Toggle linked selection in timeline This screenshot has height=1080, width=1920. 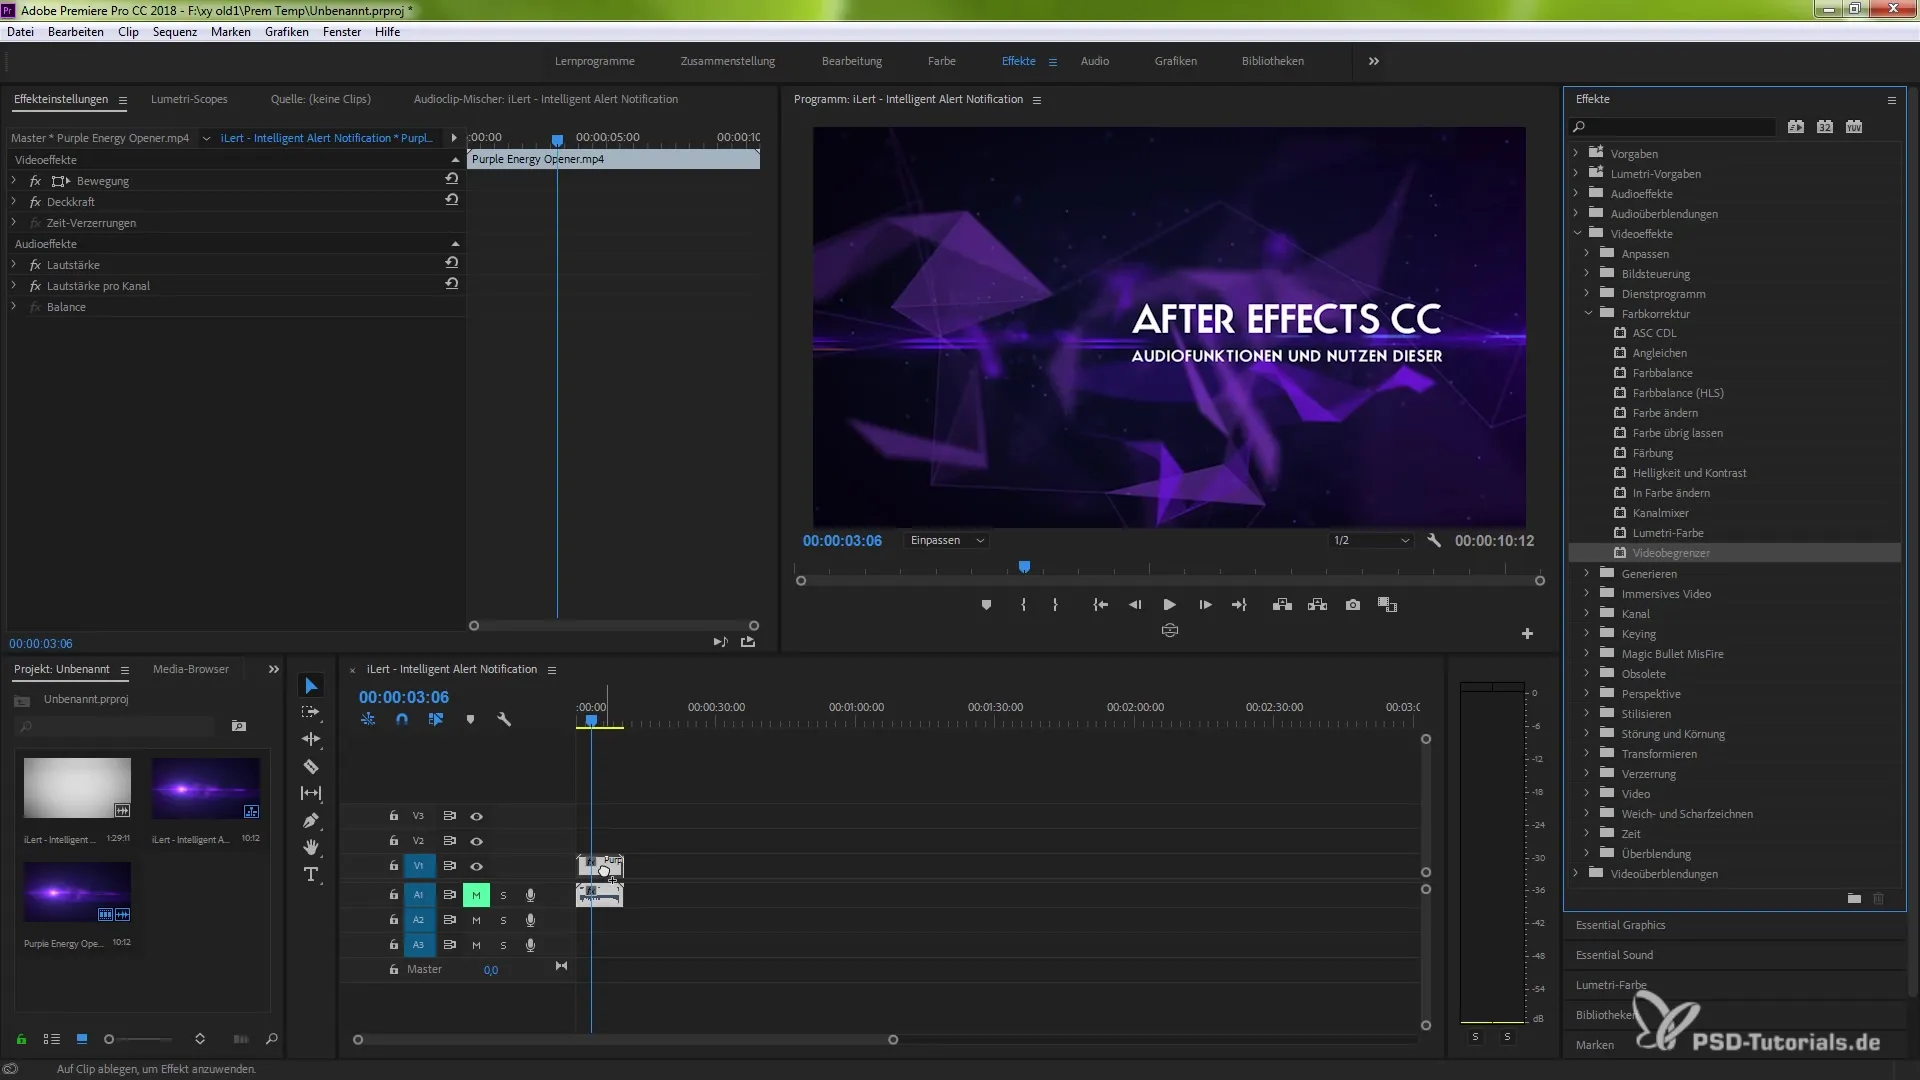pyautogui.click(x=436, y=719)
